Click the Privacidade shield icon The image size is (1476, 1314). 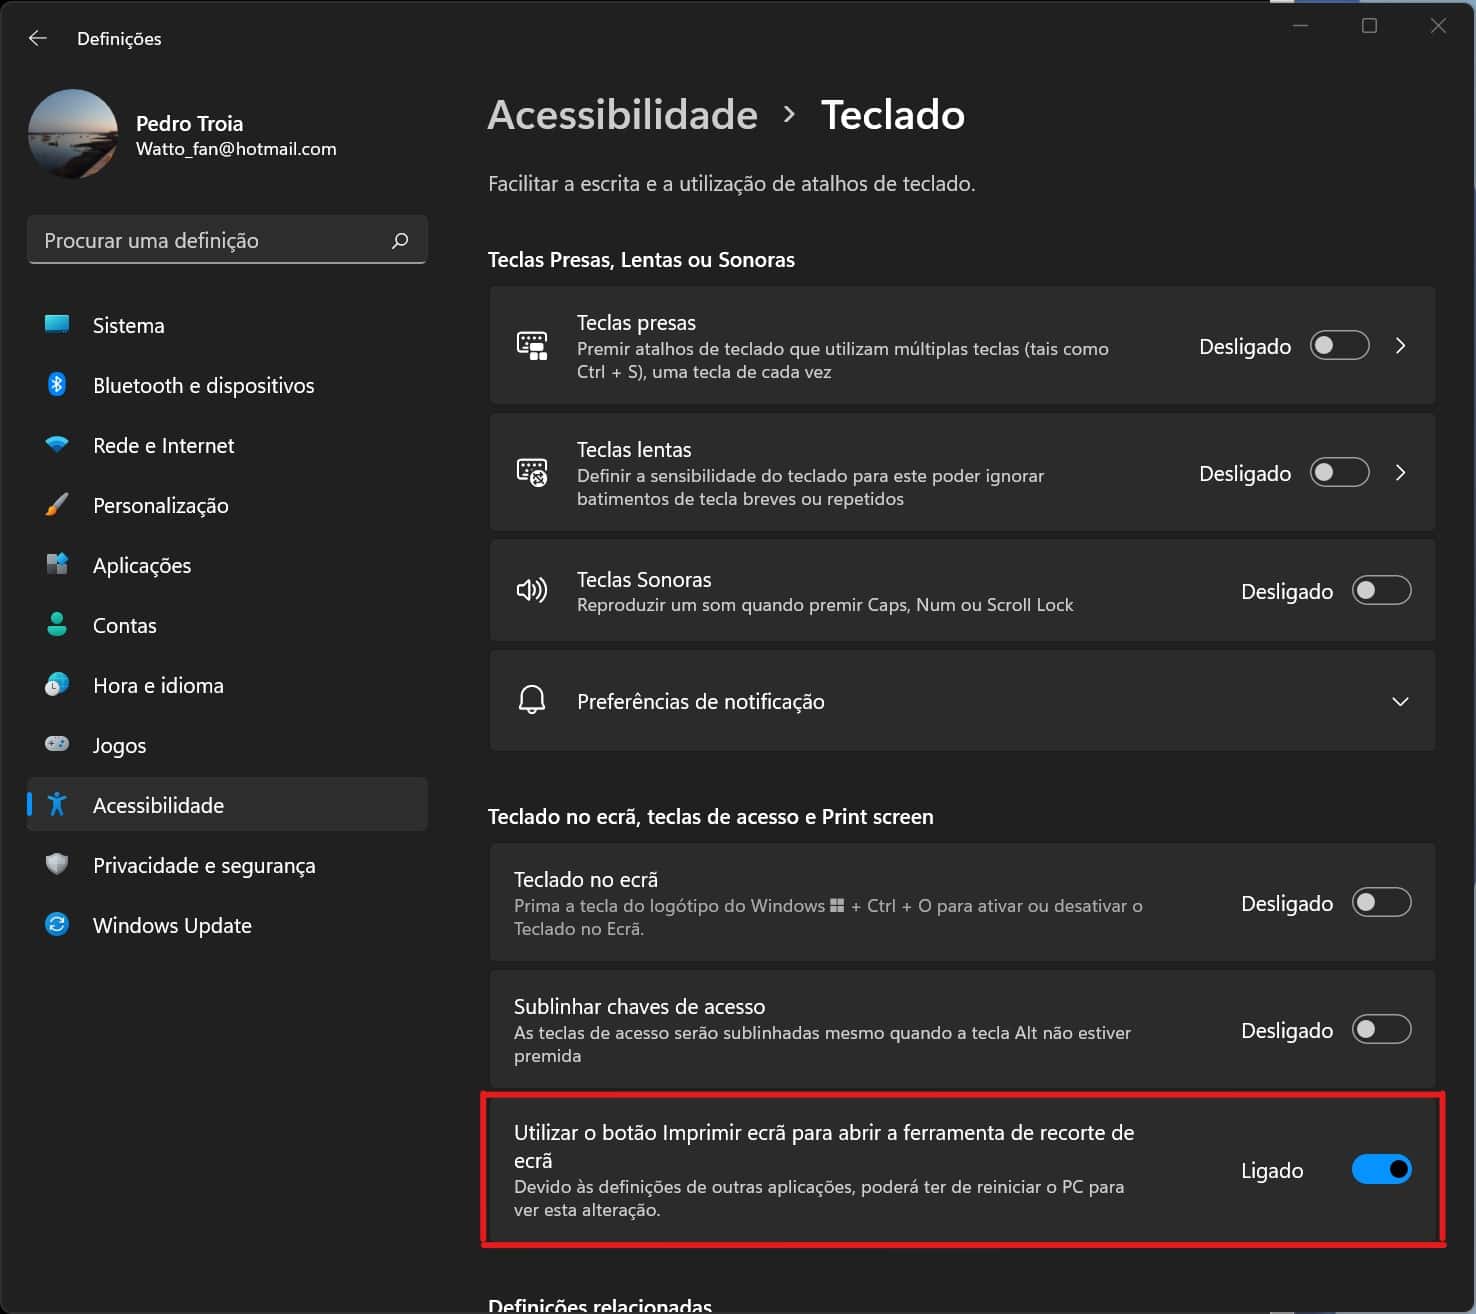(57, 864)
